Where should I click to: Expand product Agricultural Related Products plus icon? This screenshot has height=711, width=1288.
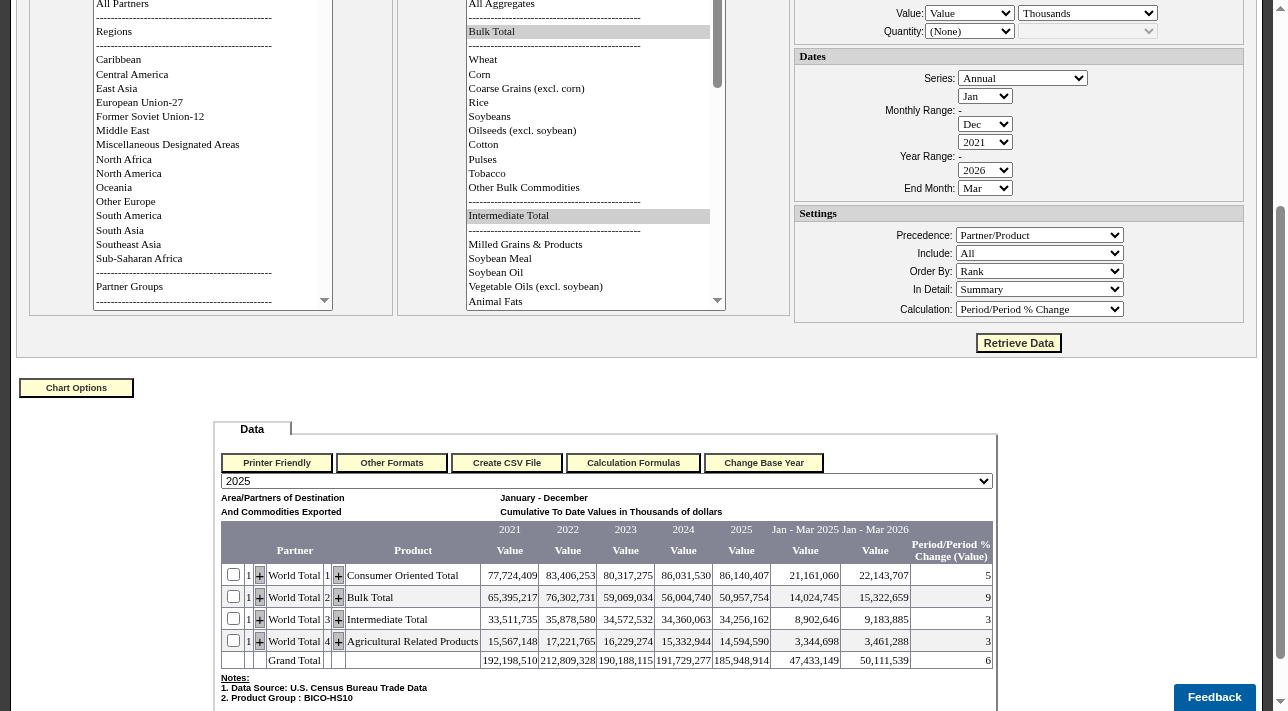pos(338,642)
